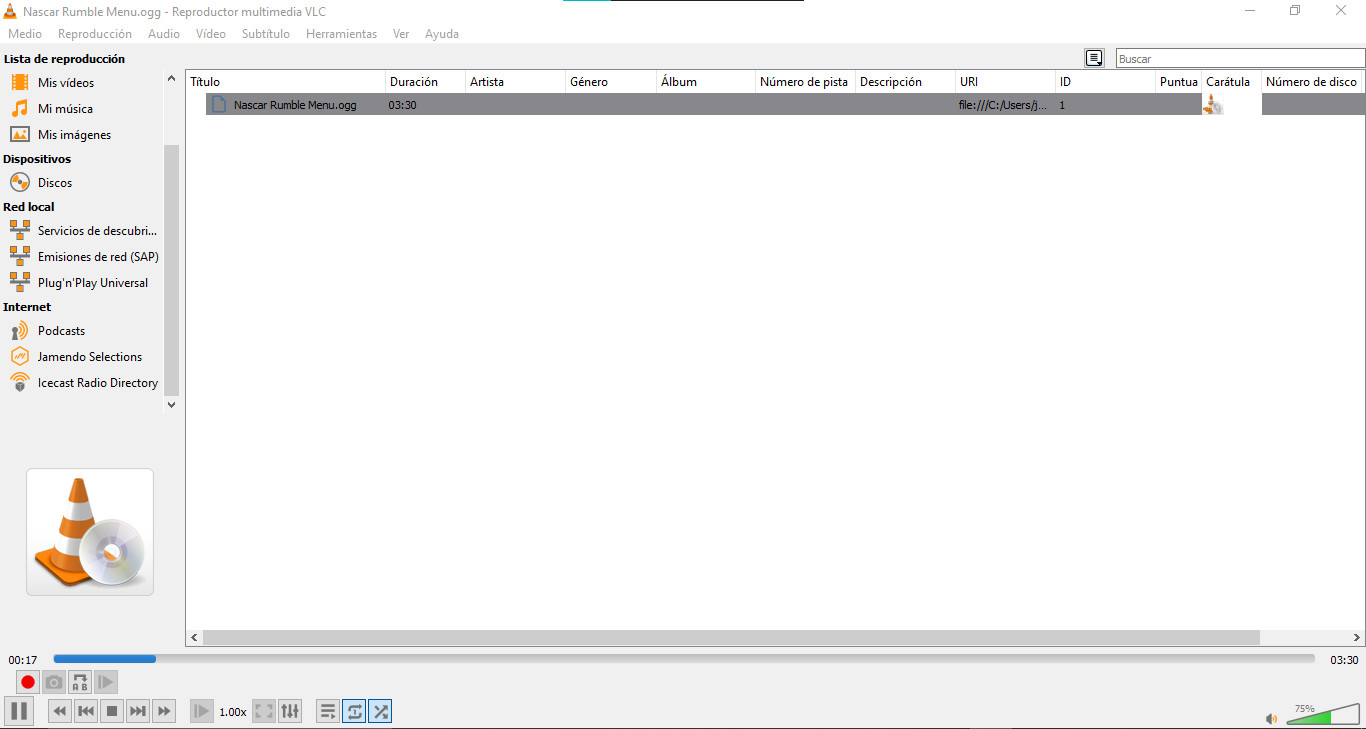Sort playlist by the Duración column
Screen dimensions: 1366x729
coord(414,82)
